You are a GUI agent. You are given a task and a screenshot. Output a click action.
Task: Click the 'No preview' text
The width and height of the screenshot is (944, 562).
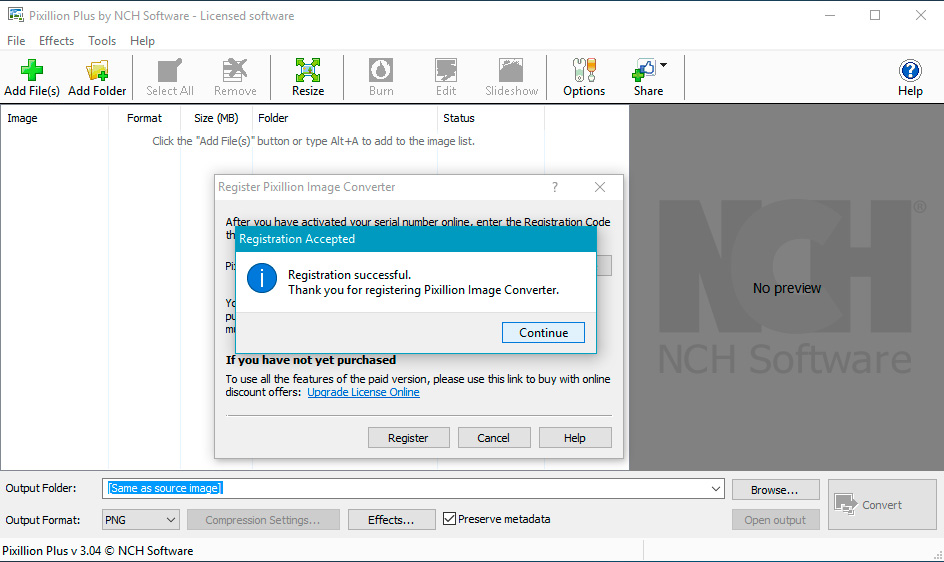pos(786,288)
